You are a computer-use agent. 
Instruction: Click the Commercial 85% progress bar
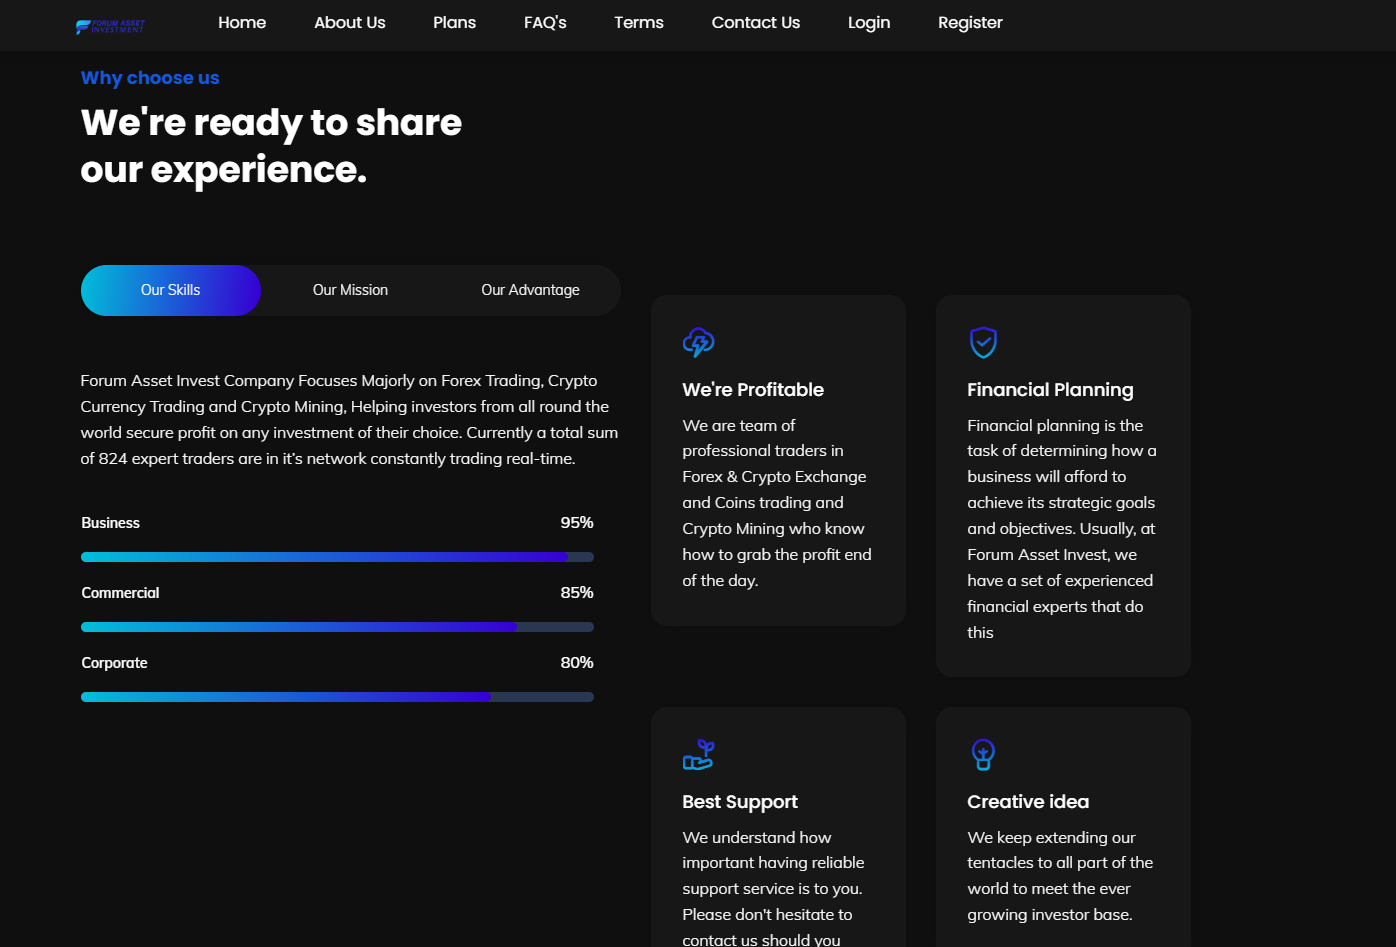click(337, 627)
